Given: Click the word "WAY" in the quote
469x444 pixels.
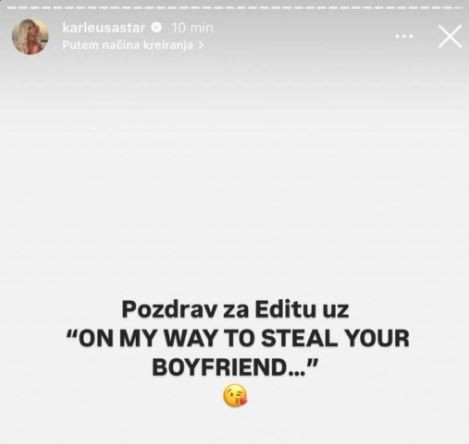Looking at the screenshot, I should point(191,339).
